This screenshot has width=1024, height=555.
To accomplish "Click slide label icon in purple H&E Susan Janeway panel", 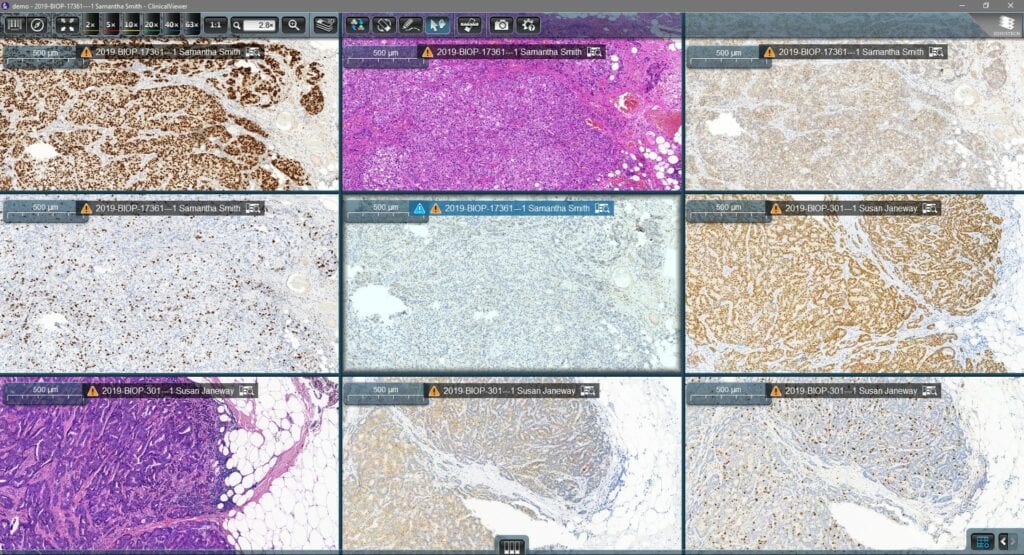I will coord(247,390).
